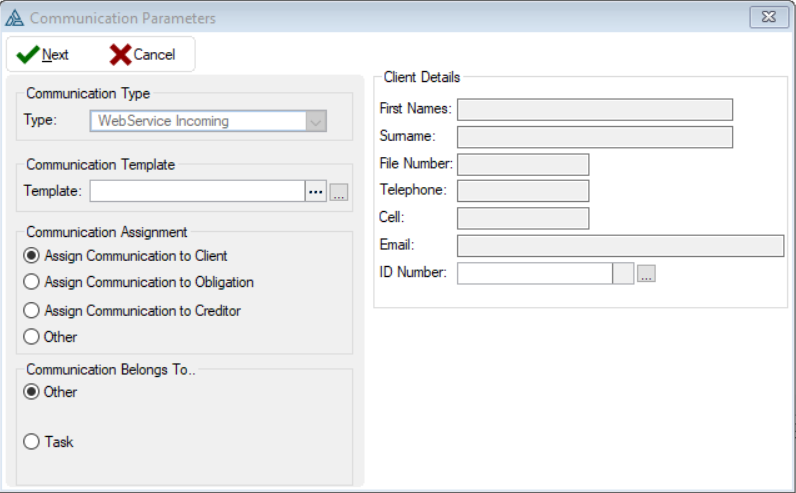
Task: Click the red X Cancel button
Action: pyautogui.click(x=142, y=55)
